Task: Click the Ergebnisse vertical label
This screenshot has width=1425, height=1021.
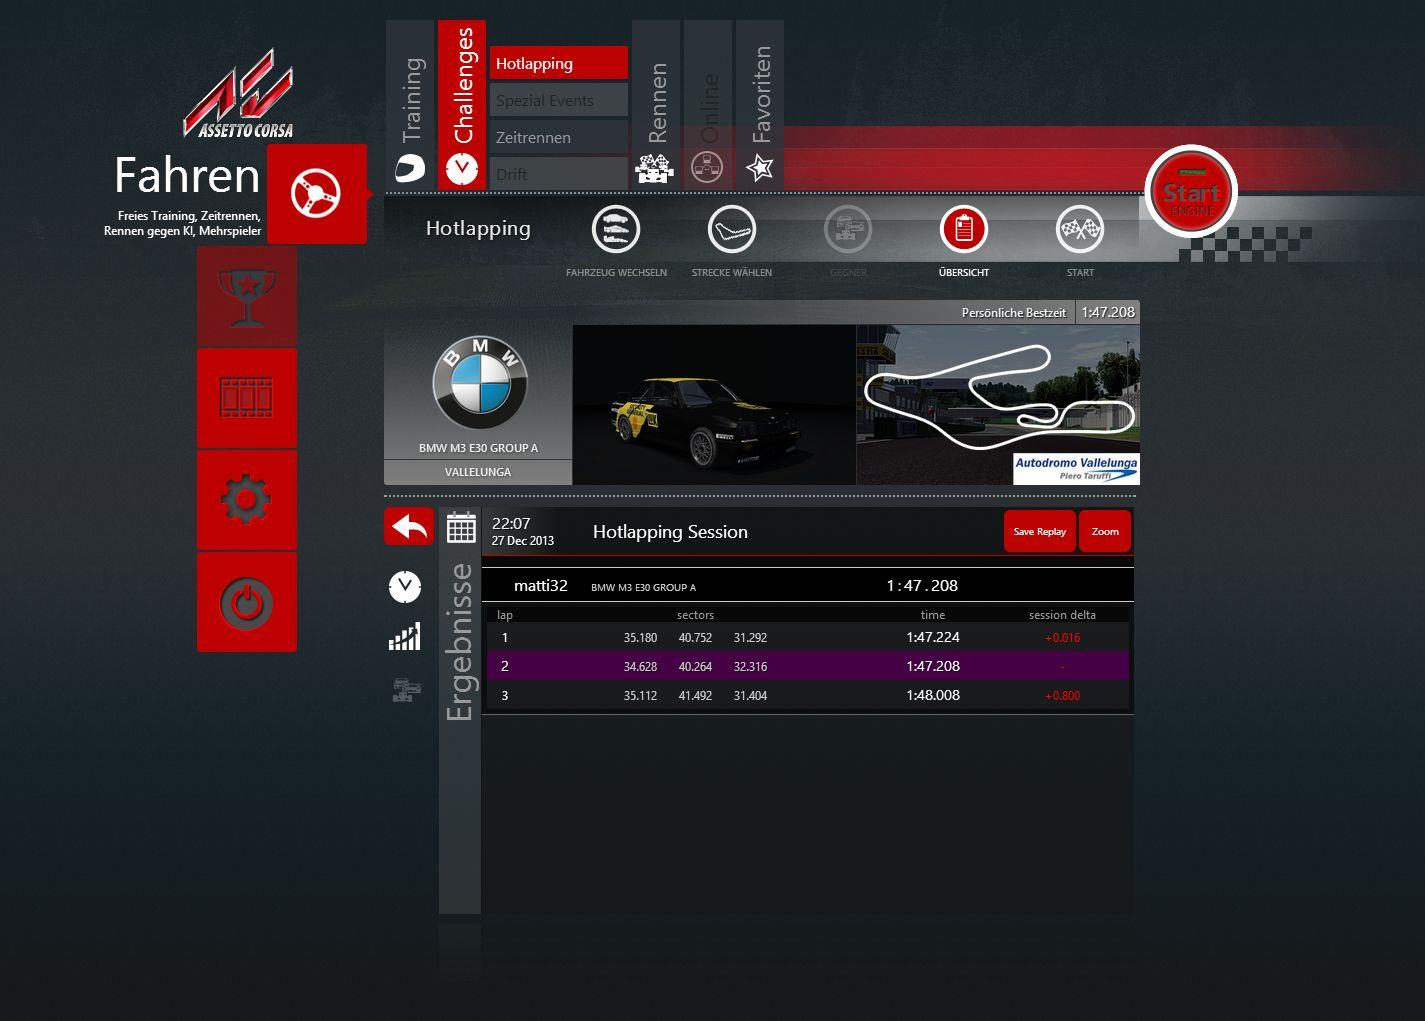Action: [x=460, y=641]
